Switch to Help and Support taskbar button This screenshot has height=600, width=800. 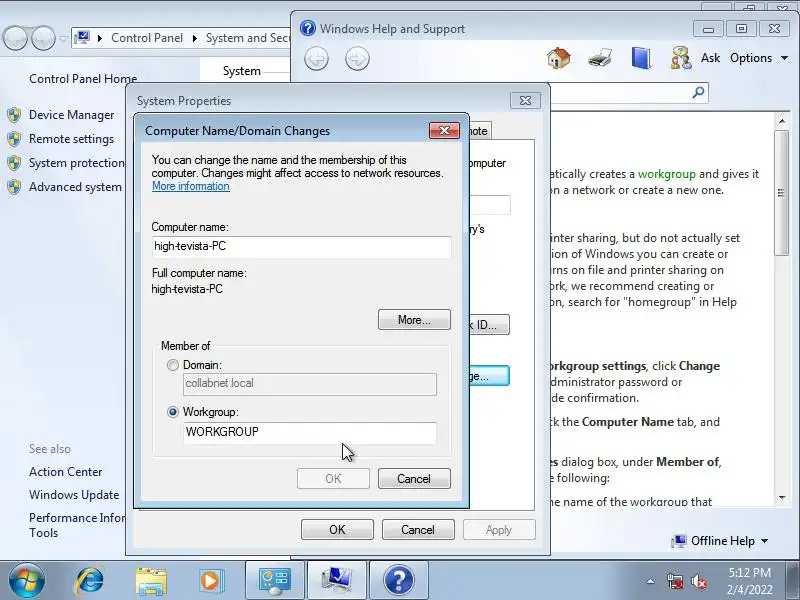click(398, 580)
